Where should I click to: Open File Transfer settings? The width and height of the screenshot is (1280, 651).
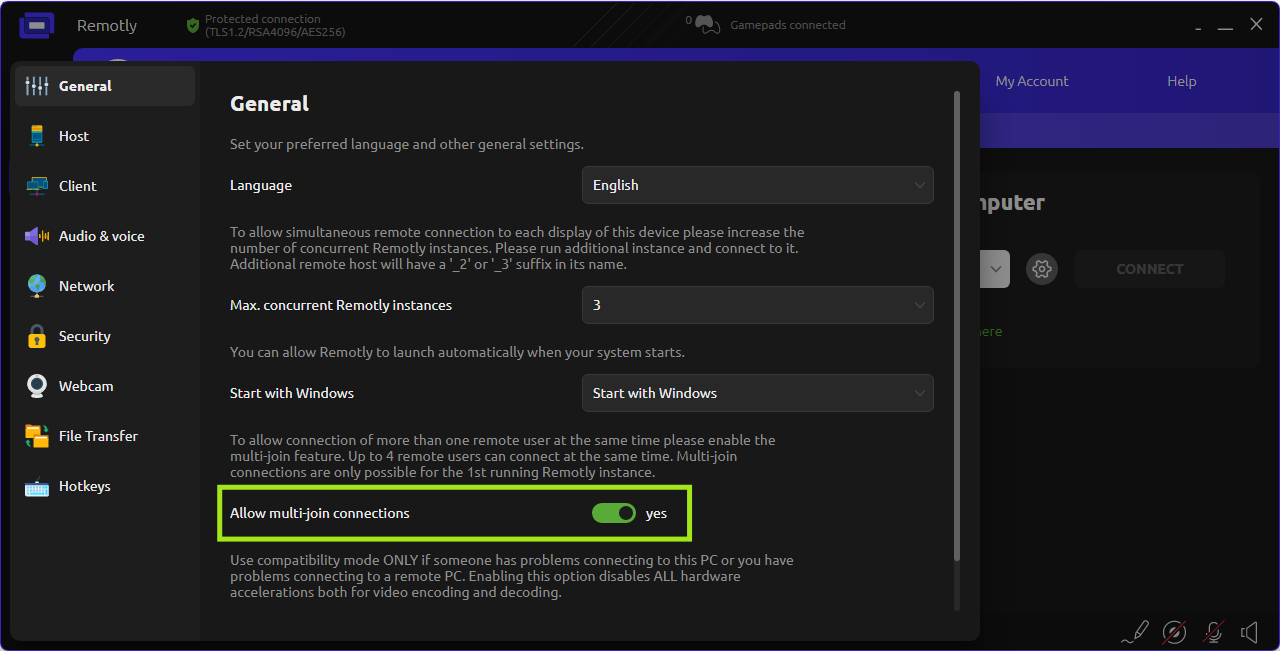(97, 436)
